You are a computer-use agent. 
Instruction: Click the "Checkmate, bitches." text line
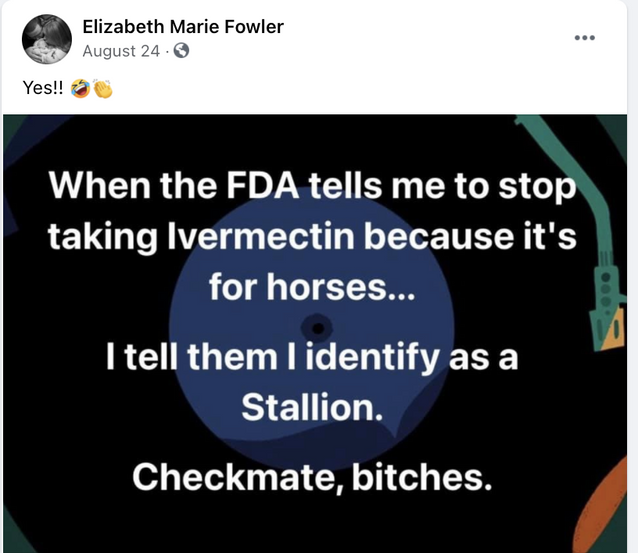[x=312, y=476]
